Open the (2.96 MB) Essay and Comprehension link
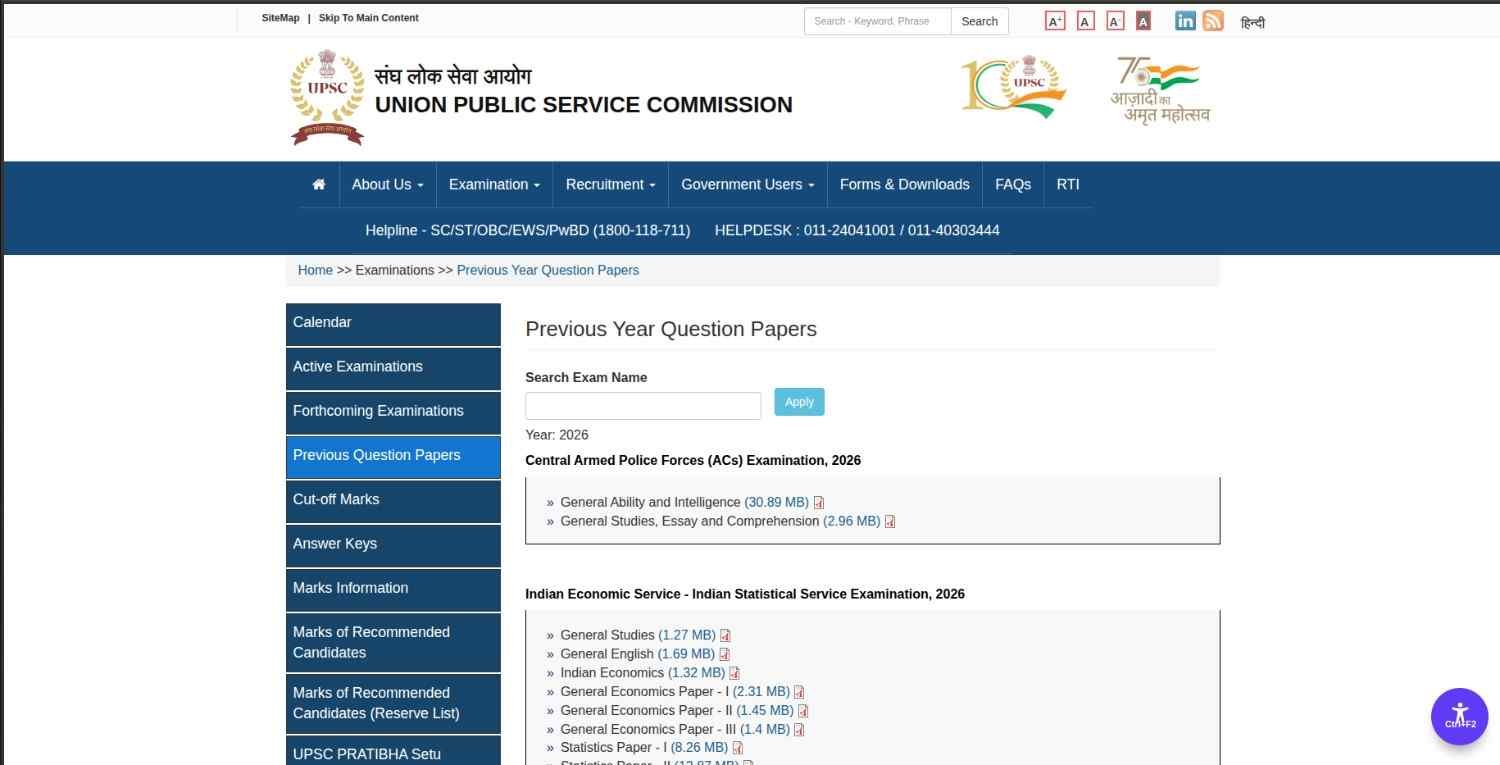 click(x=852, y=522)
